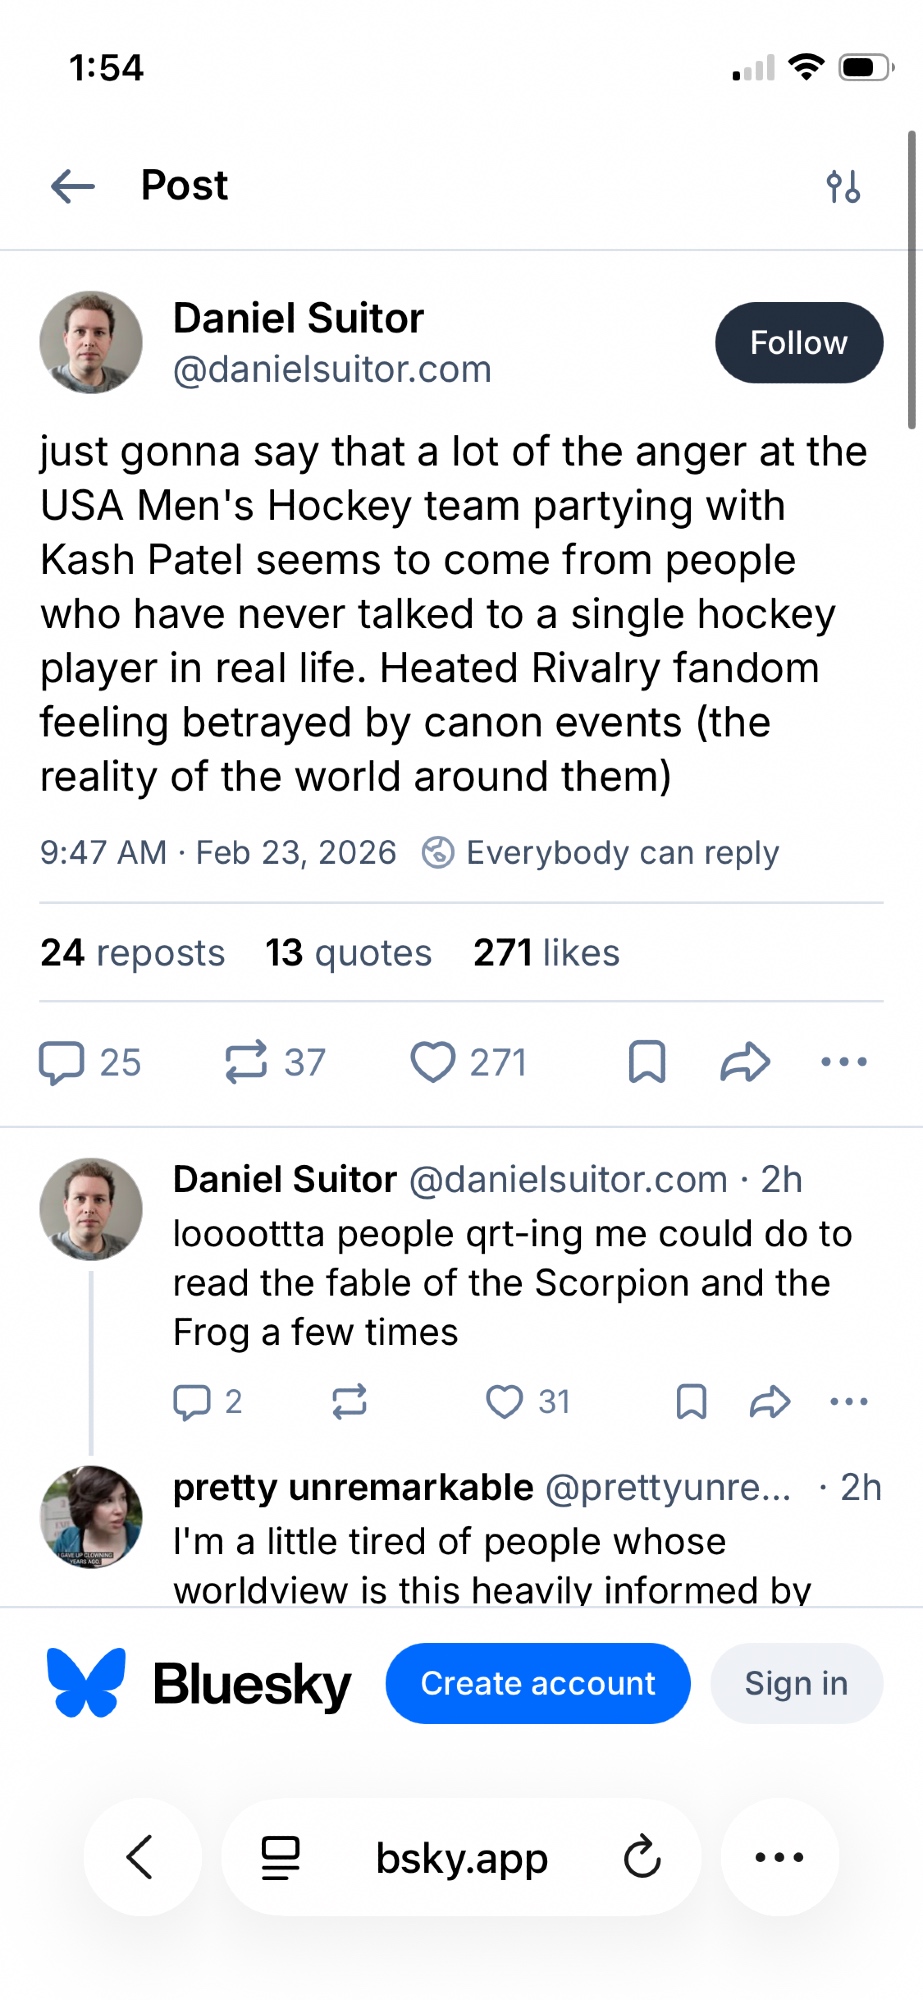Repost the main post with 37 reposts

[x=246, y=1062]
